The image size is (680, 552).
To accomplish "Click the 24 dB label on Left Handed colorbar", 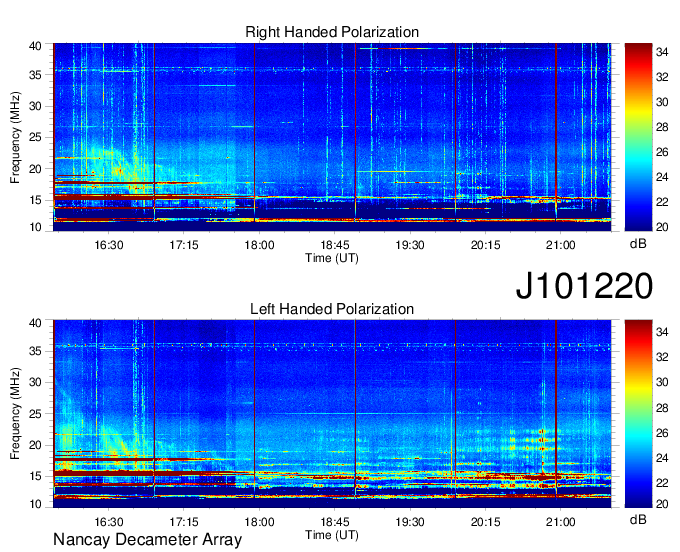I will pos(662,457).
